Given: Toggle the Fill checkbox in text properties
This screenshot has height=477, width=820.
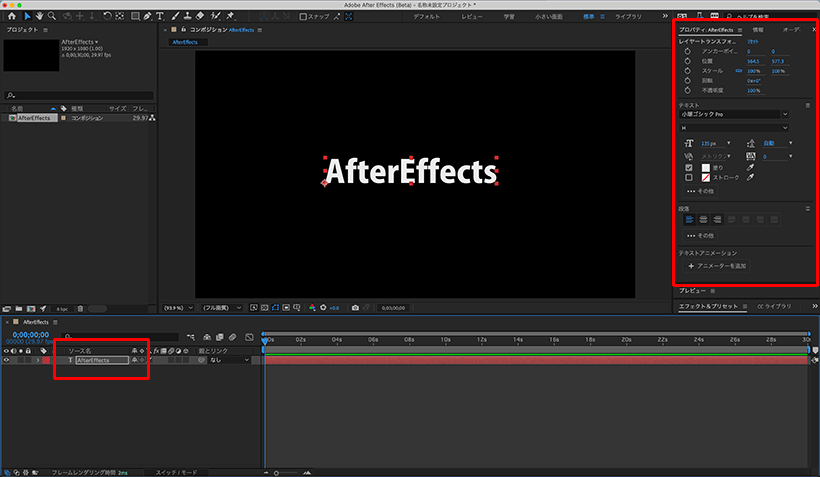Looking at the screenshot, I should click(689, 168).
